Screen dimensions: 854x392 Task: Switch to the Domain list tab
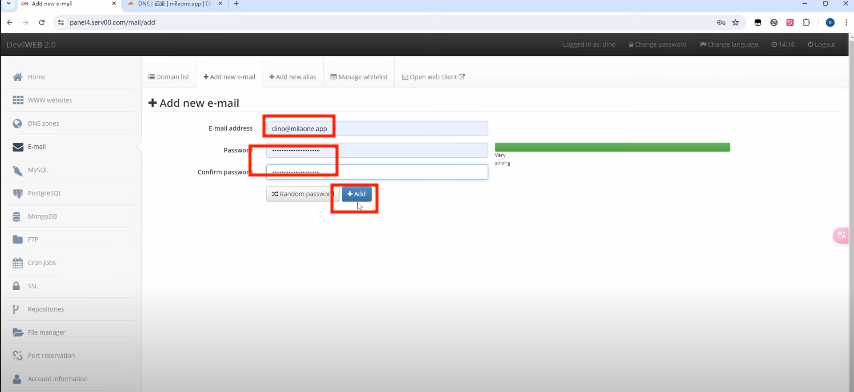click(x=169, y=77)
